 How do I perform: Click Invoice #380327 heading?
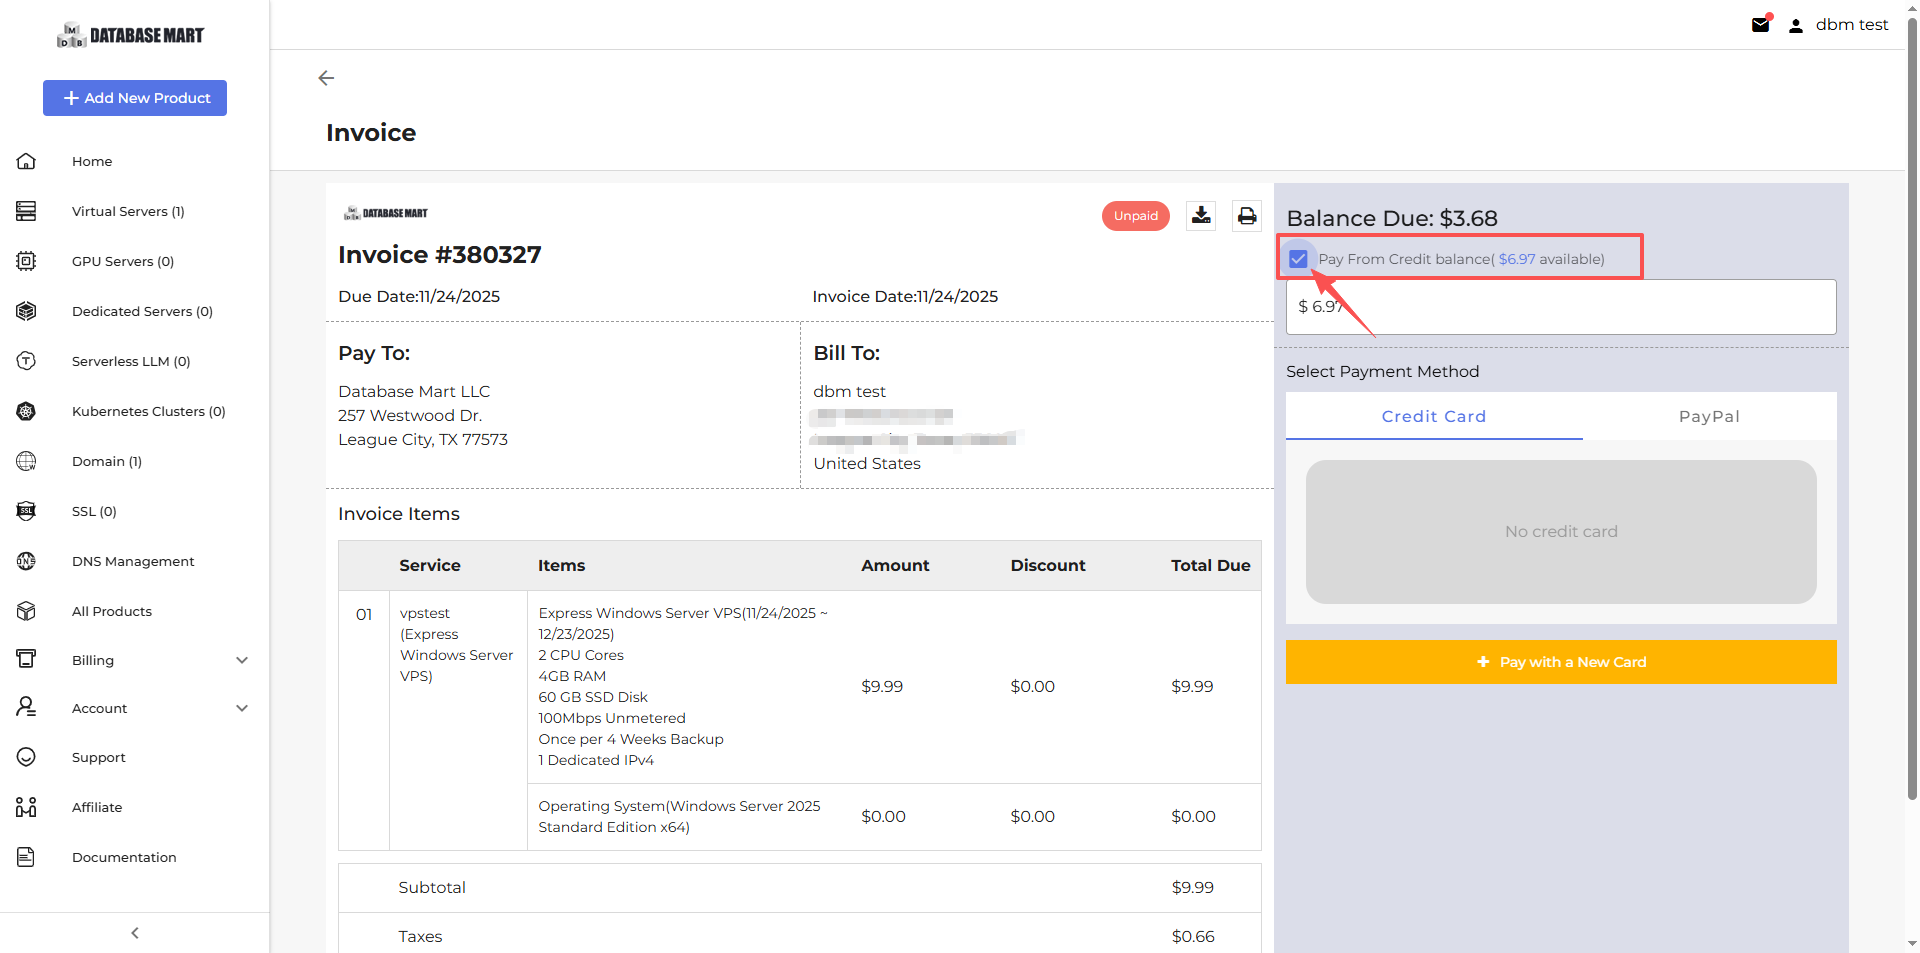click(x=440, y=255)
